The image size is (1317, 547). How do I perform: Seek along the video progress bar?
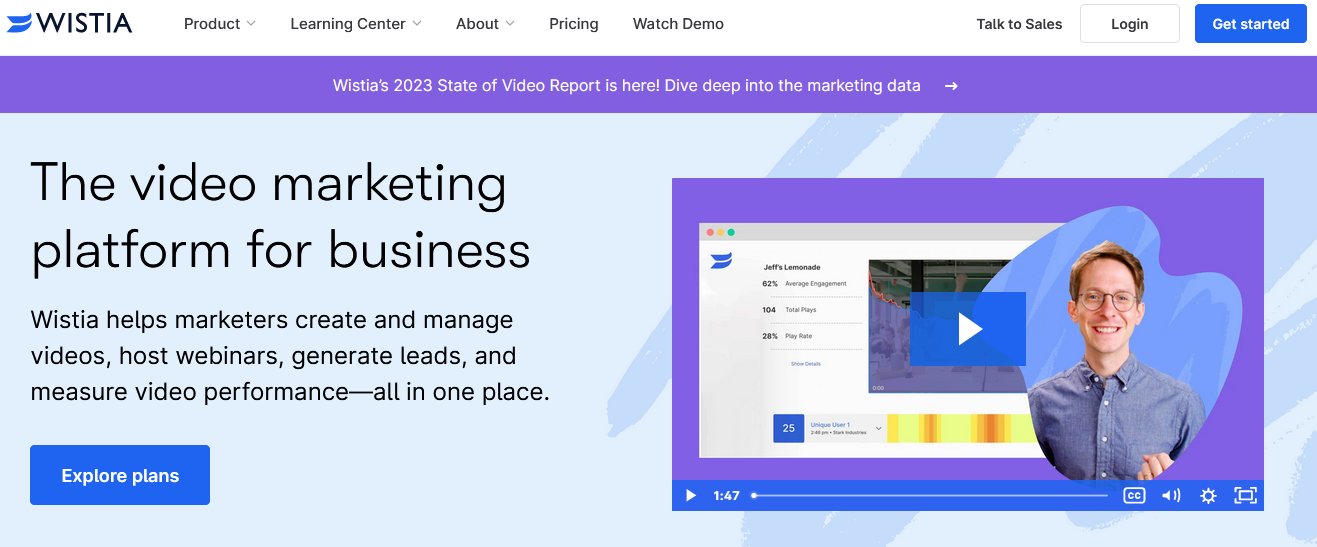pos(930,495)
